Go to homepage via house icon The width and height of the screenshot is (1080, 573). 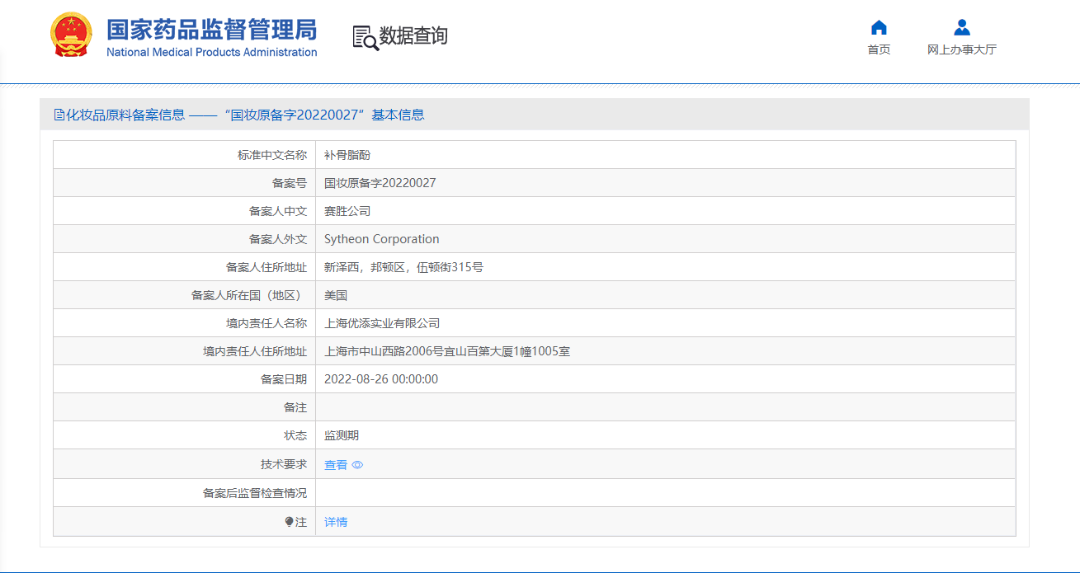[x=879, y=28]
